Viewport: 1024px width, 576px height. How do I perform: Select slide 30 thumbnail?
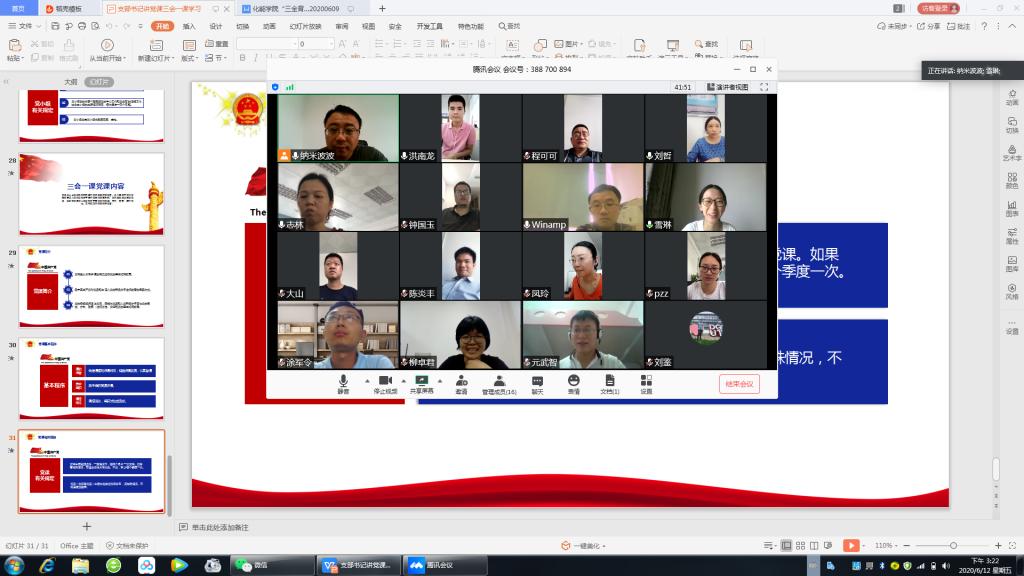(x=91, y=378)
